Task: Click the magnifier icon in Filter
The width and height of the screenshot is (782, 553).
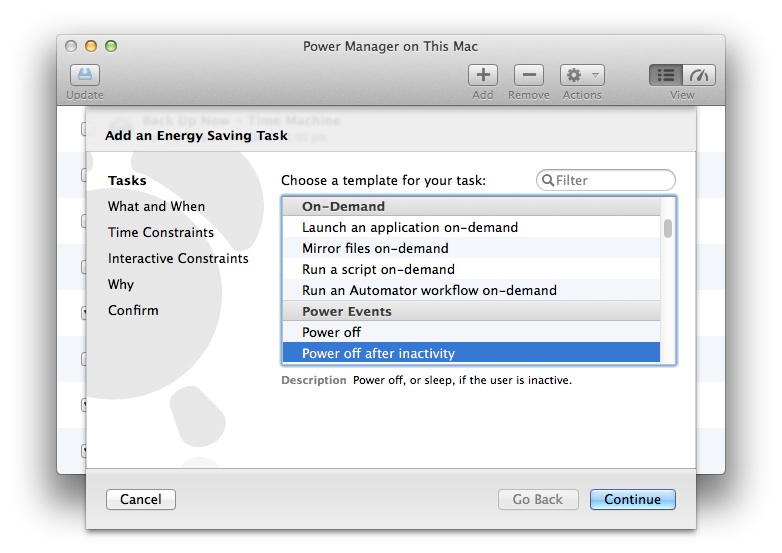Action: coord(548,180)
